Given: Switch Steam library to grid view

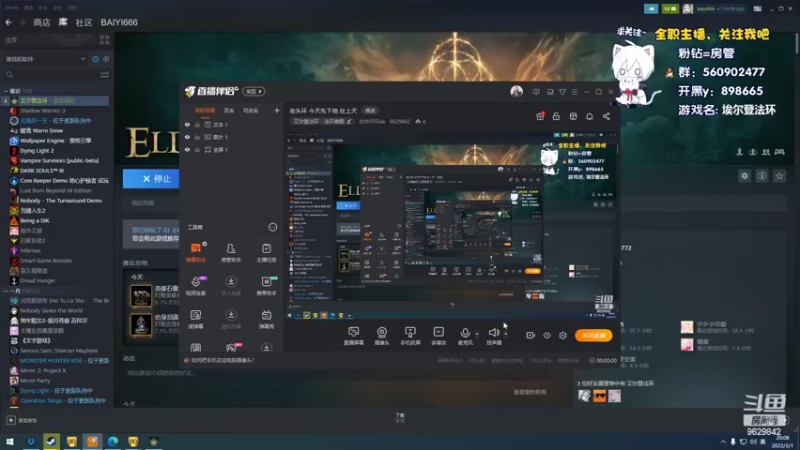Looking at the screenshot, I should [x=105, y=40].
